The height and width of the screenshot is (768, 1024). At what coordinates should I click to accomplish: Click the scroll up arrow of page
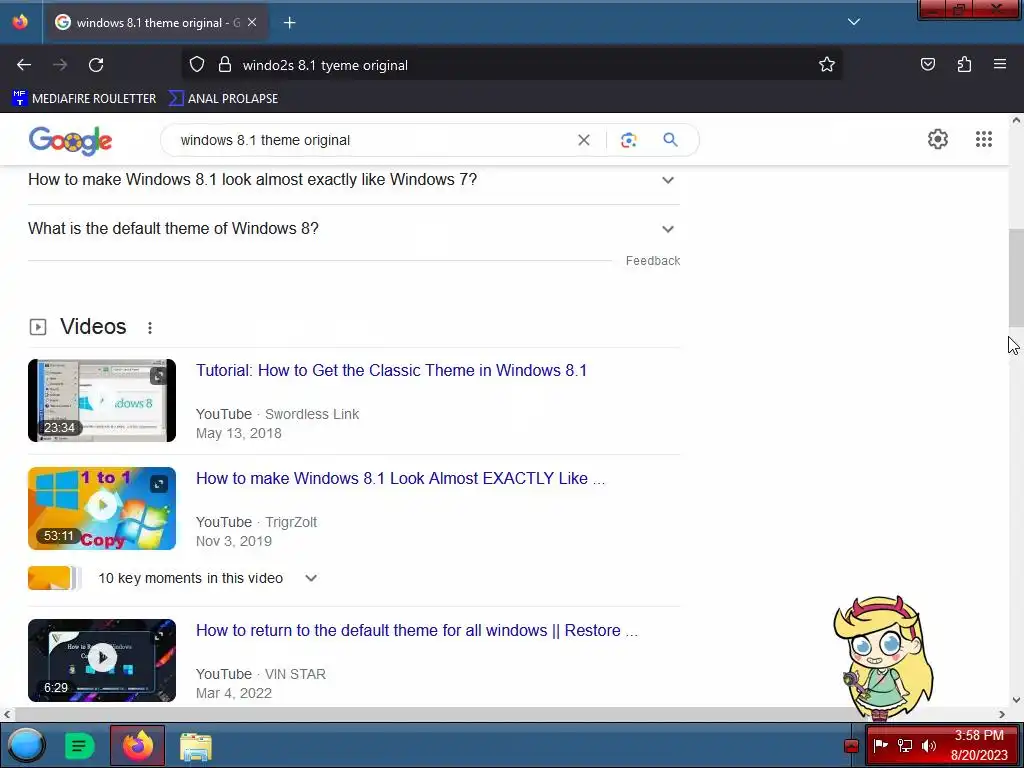coord(1016,120)
